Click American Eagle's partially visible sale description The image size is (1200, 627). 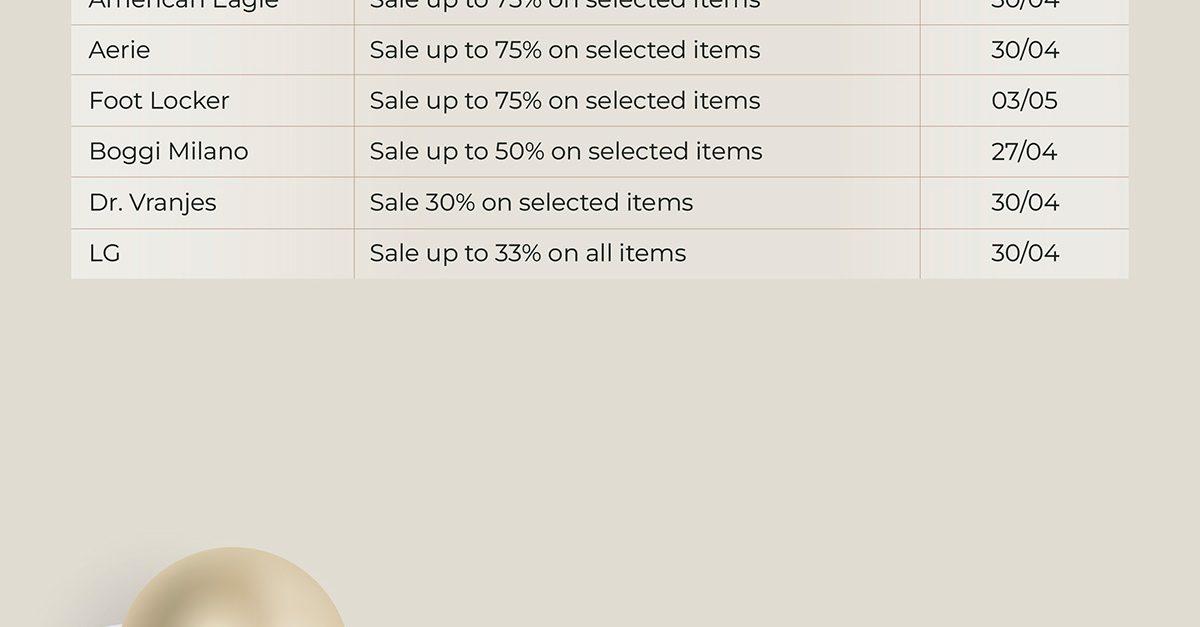[x=565, y=5]
